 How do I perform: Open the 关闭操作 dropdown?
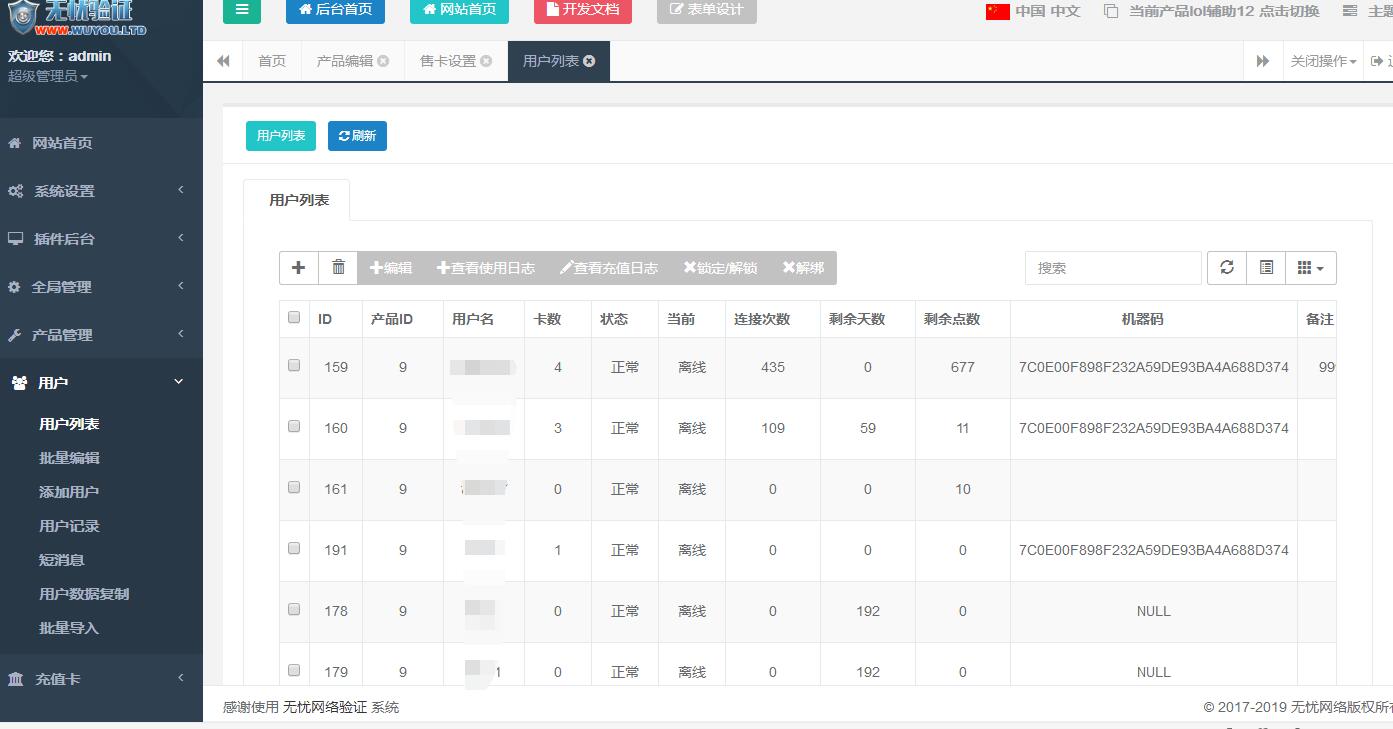(x=1323, y=61)
